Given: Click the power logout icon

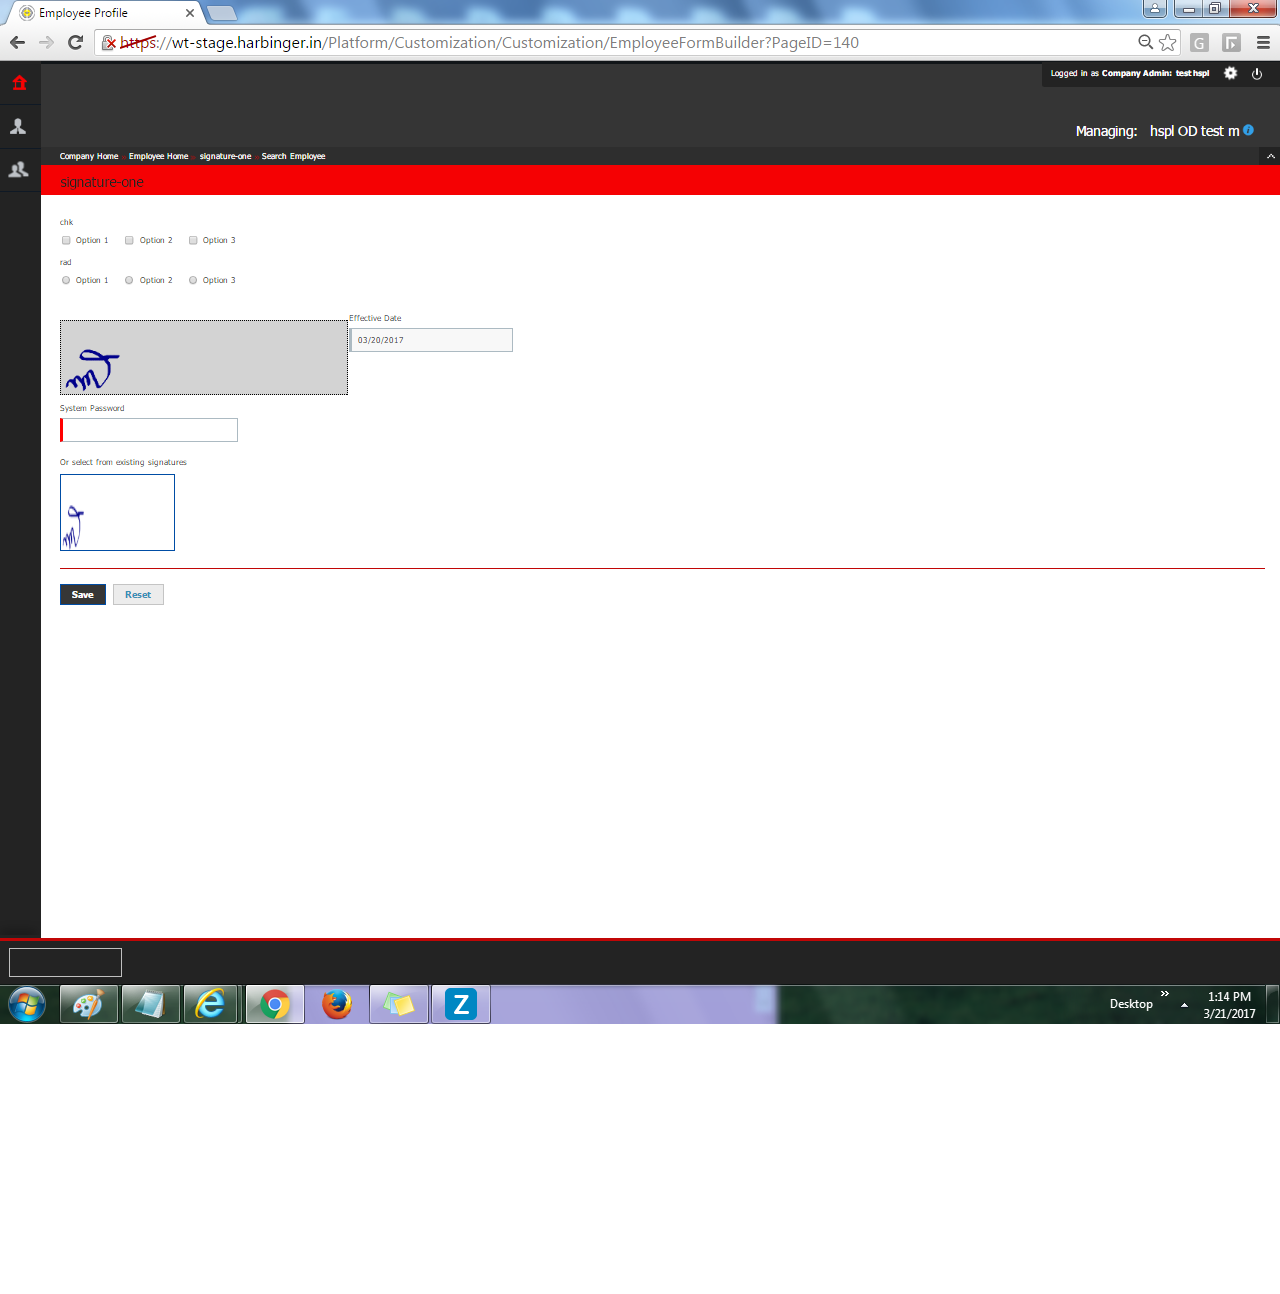Looking at the screenshot, I should point(1257,73).
